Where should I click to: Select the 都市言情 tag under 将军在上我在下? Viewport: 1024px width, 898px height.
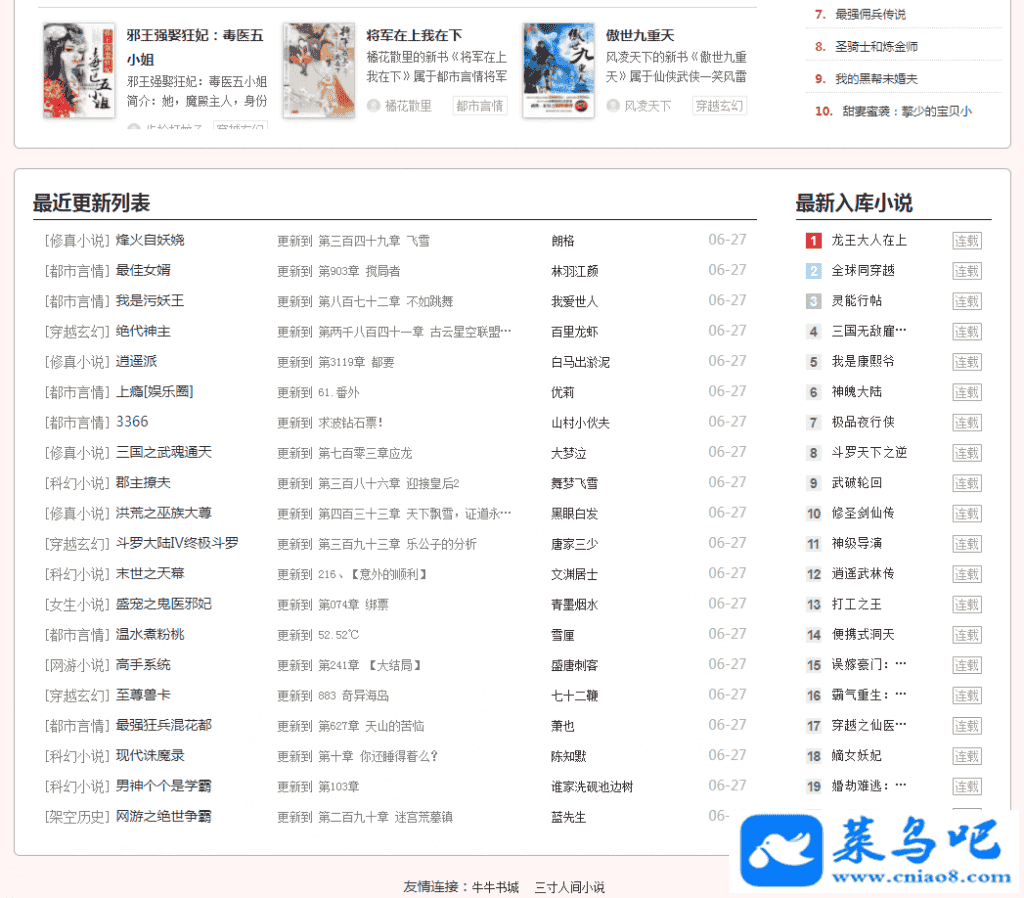coord(480,106)
